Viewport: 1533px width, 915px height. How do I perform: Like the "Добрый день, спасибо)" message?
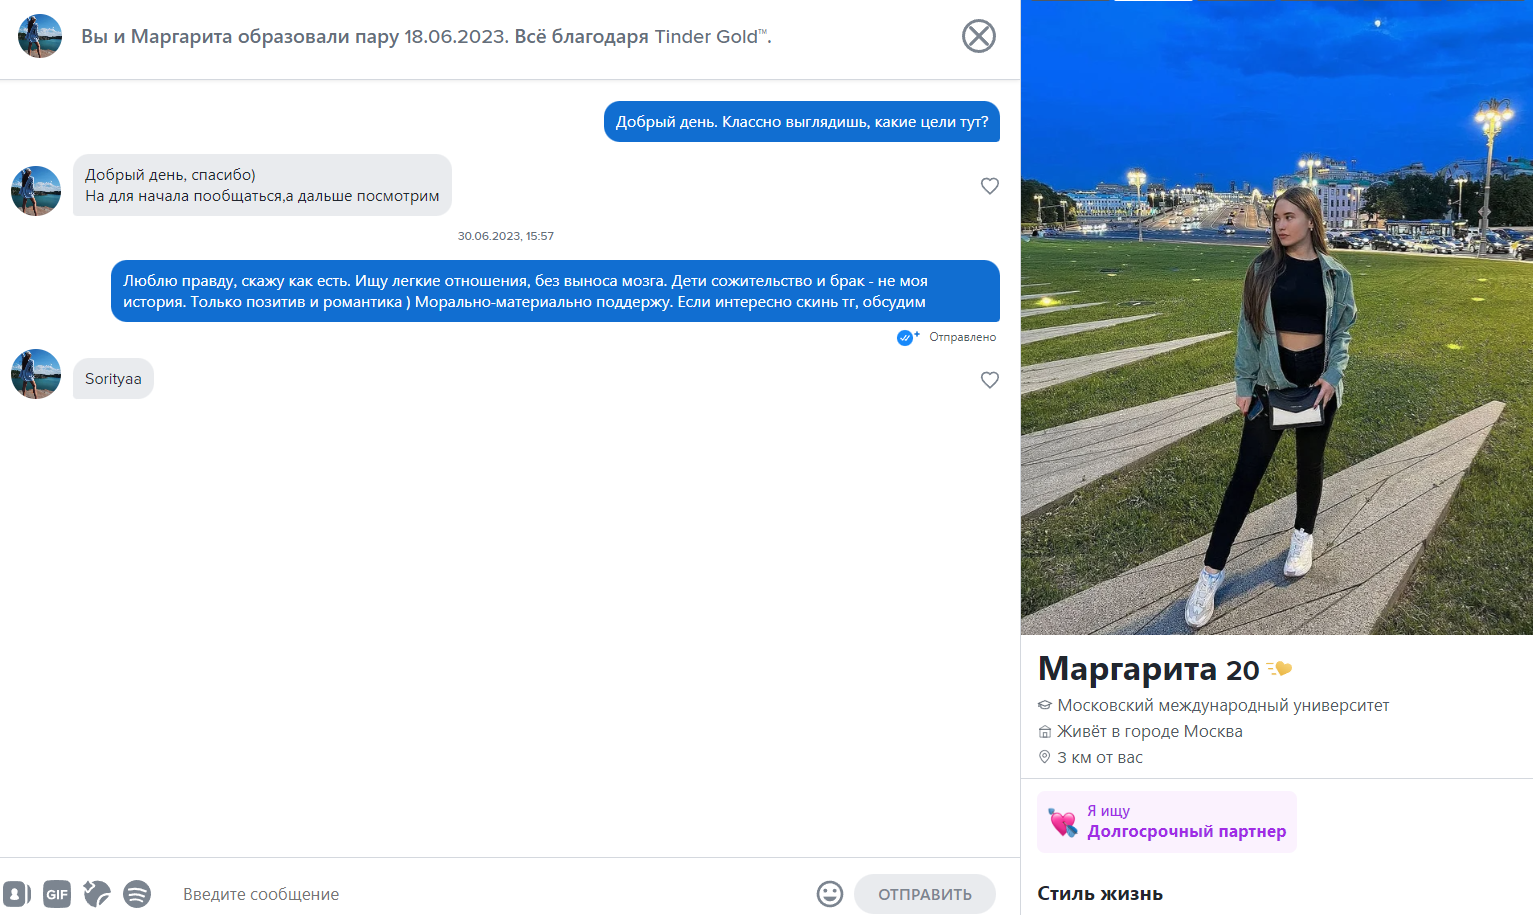click(990, 186)
